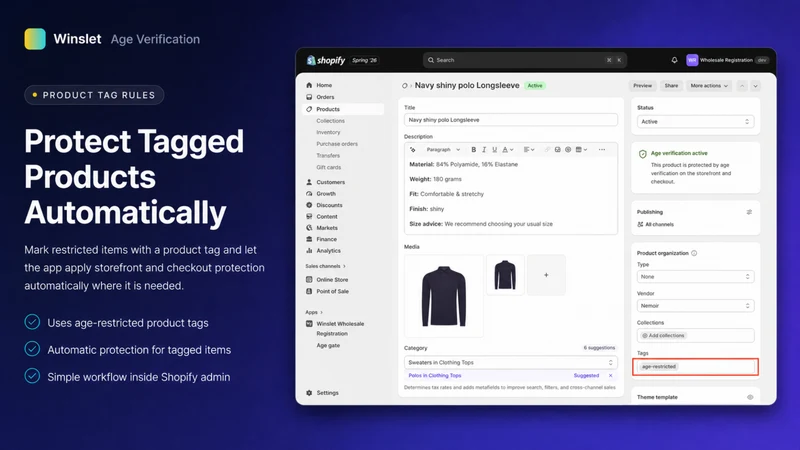The width and height of the screenshot is (800, 450).
Task: Click the Share button
Action: coord(671,86)
